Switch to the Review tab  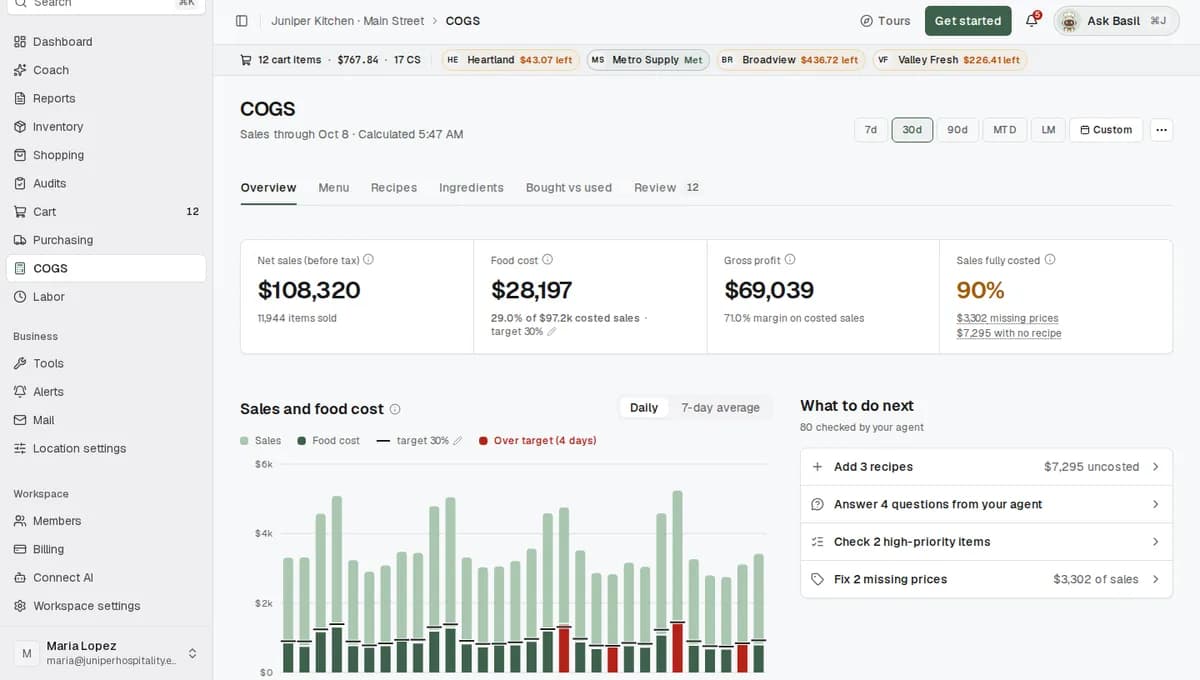pos(667,188)
